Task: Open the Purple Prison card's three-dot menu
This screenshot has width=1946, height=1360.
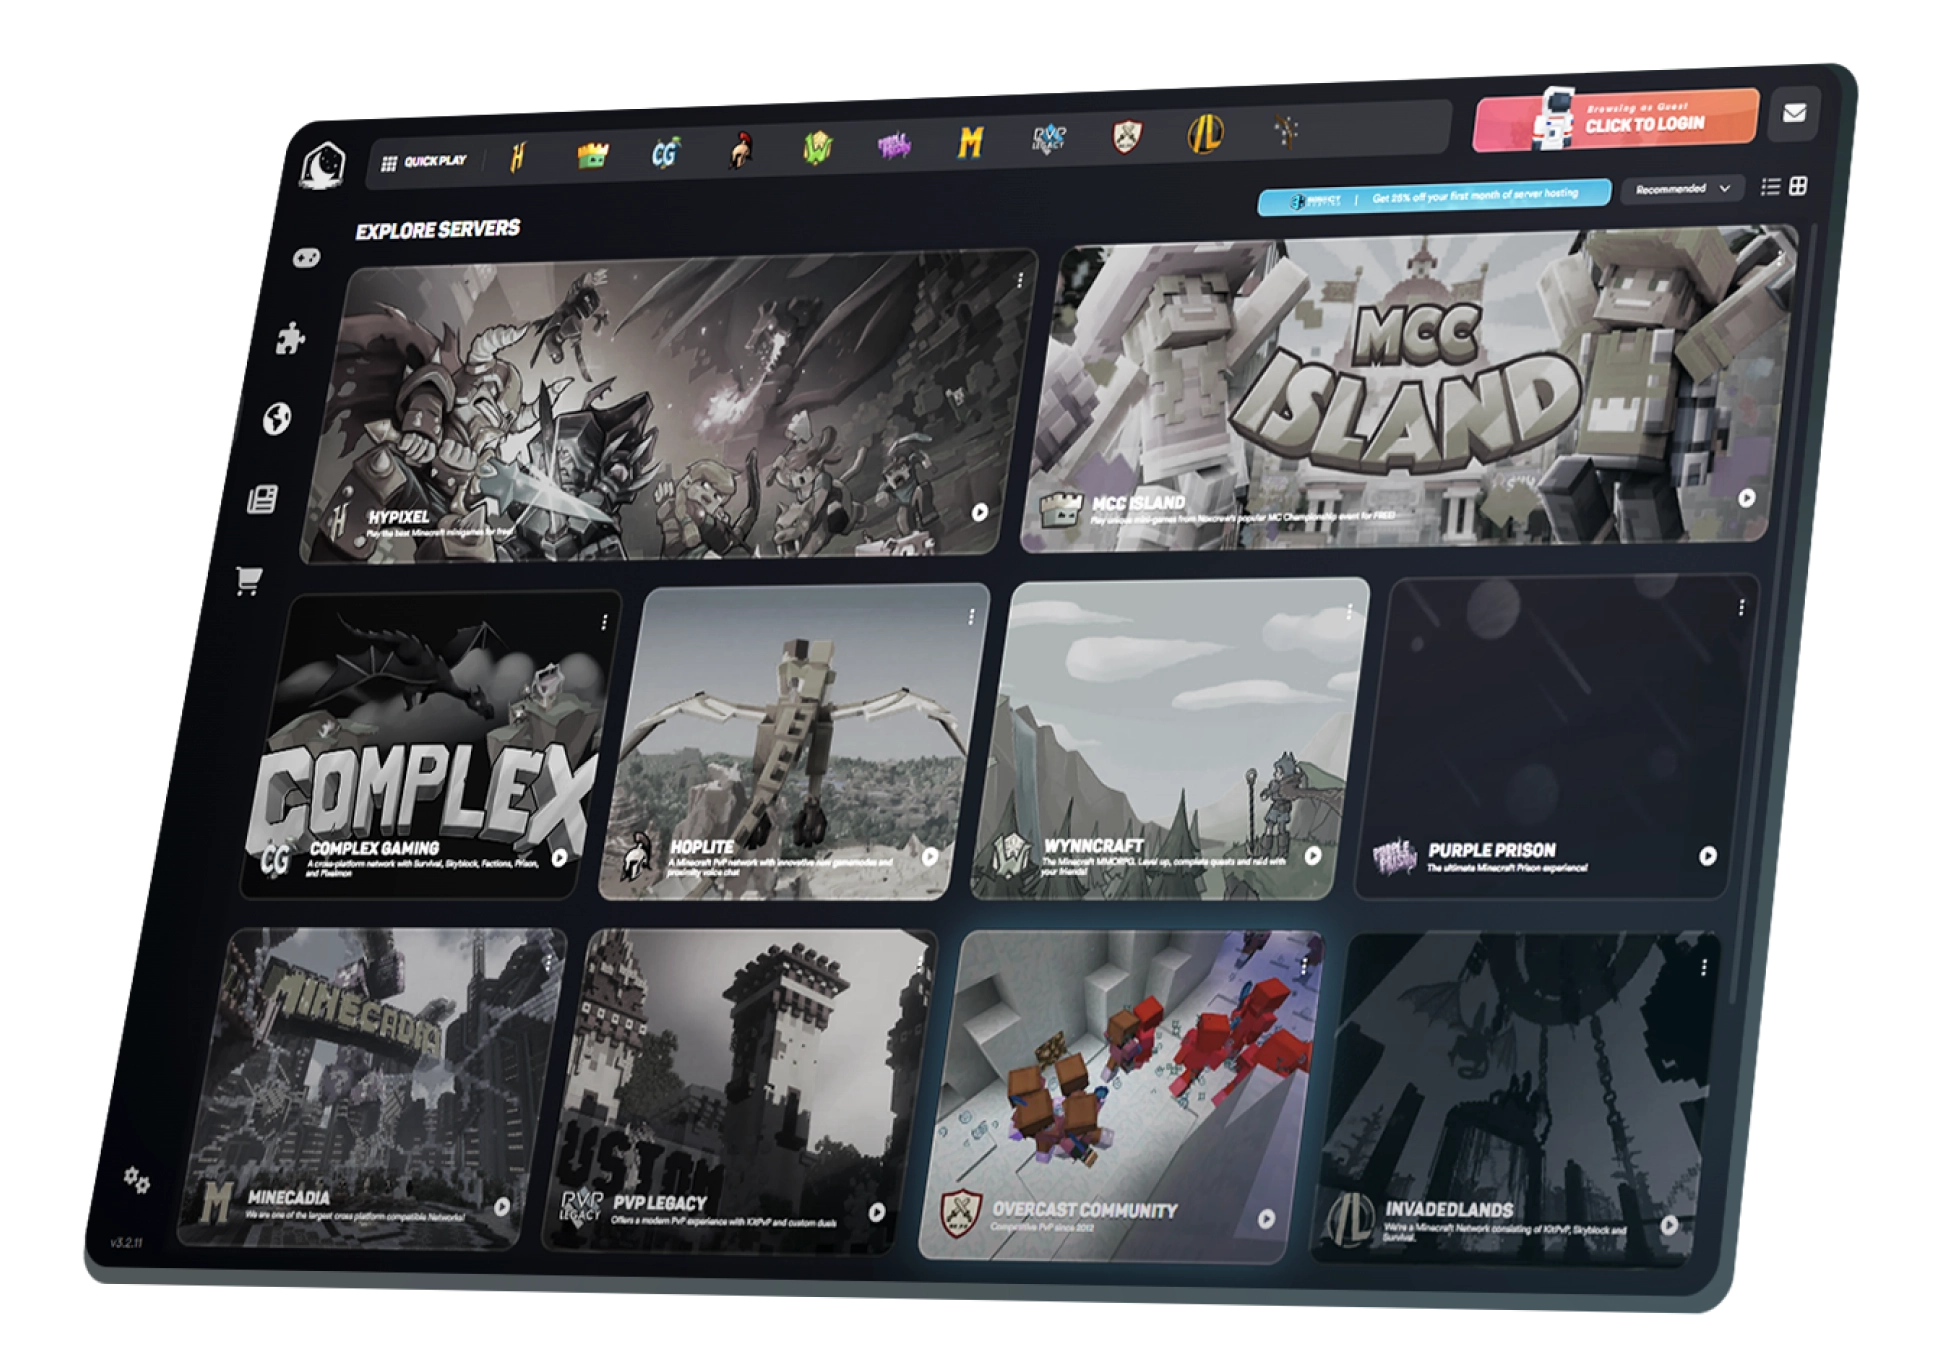Action: pos(1741,607)
